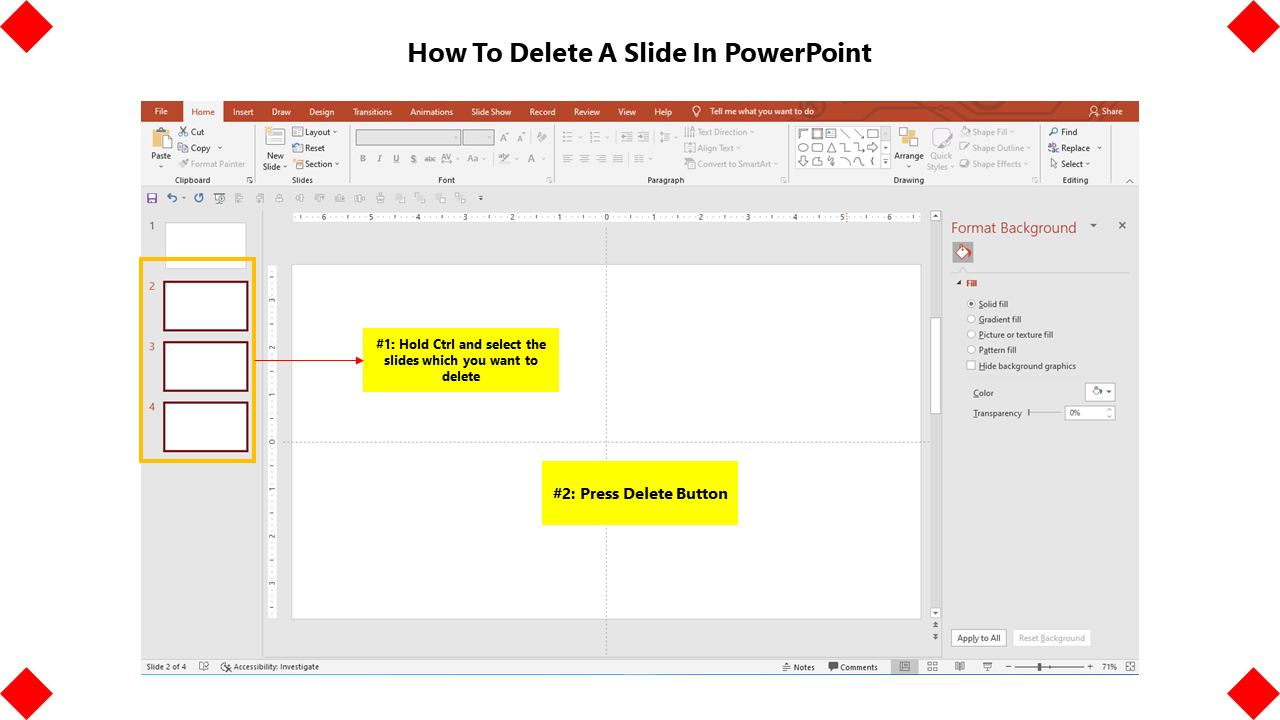Start Slide Show from the status bar icon

988,666
